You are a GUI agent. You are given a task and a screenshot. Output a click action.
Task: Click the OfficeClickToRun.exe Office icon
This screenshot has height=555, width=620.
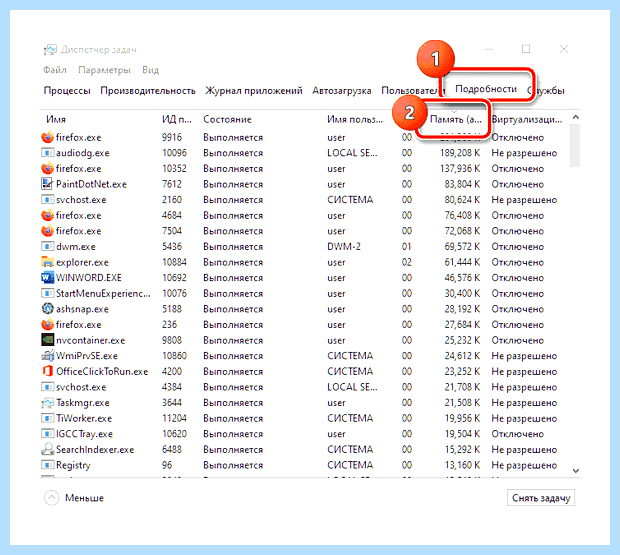(x=47, y=371)
